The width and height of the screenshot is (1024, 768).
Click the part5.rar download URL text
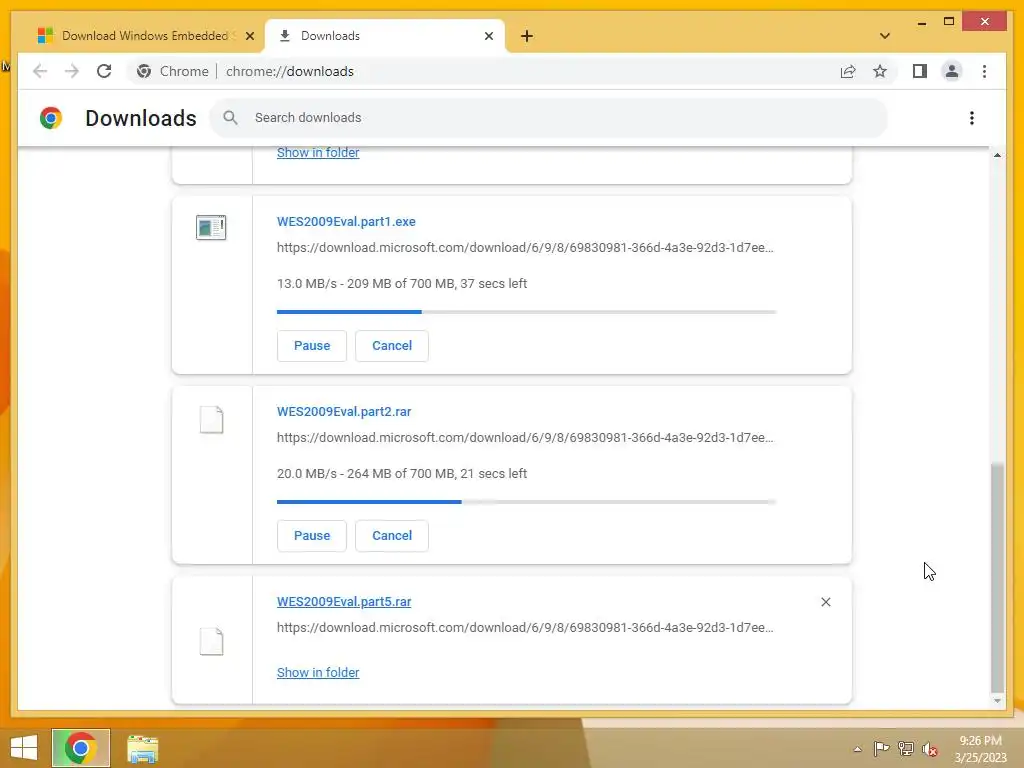point(525,628)
